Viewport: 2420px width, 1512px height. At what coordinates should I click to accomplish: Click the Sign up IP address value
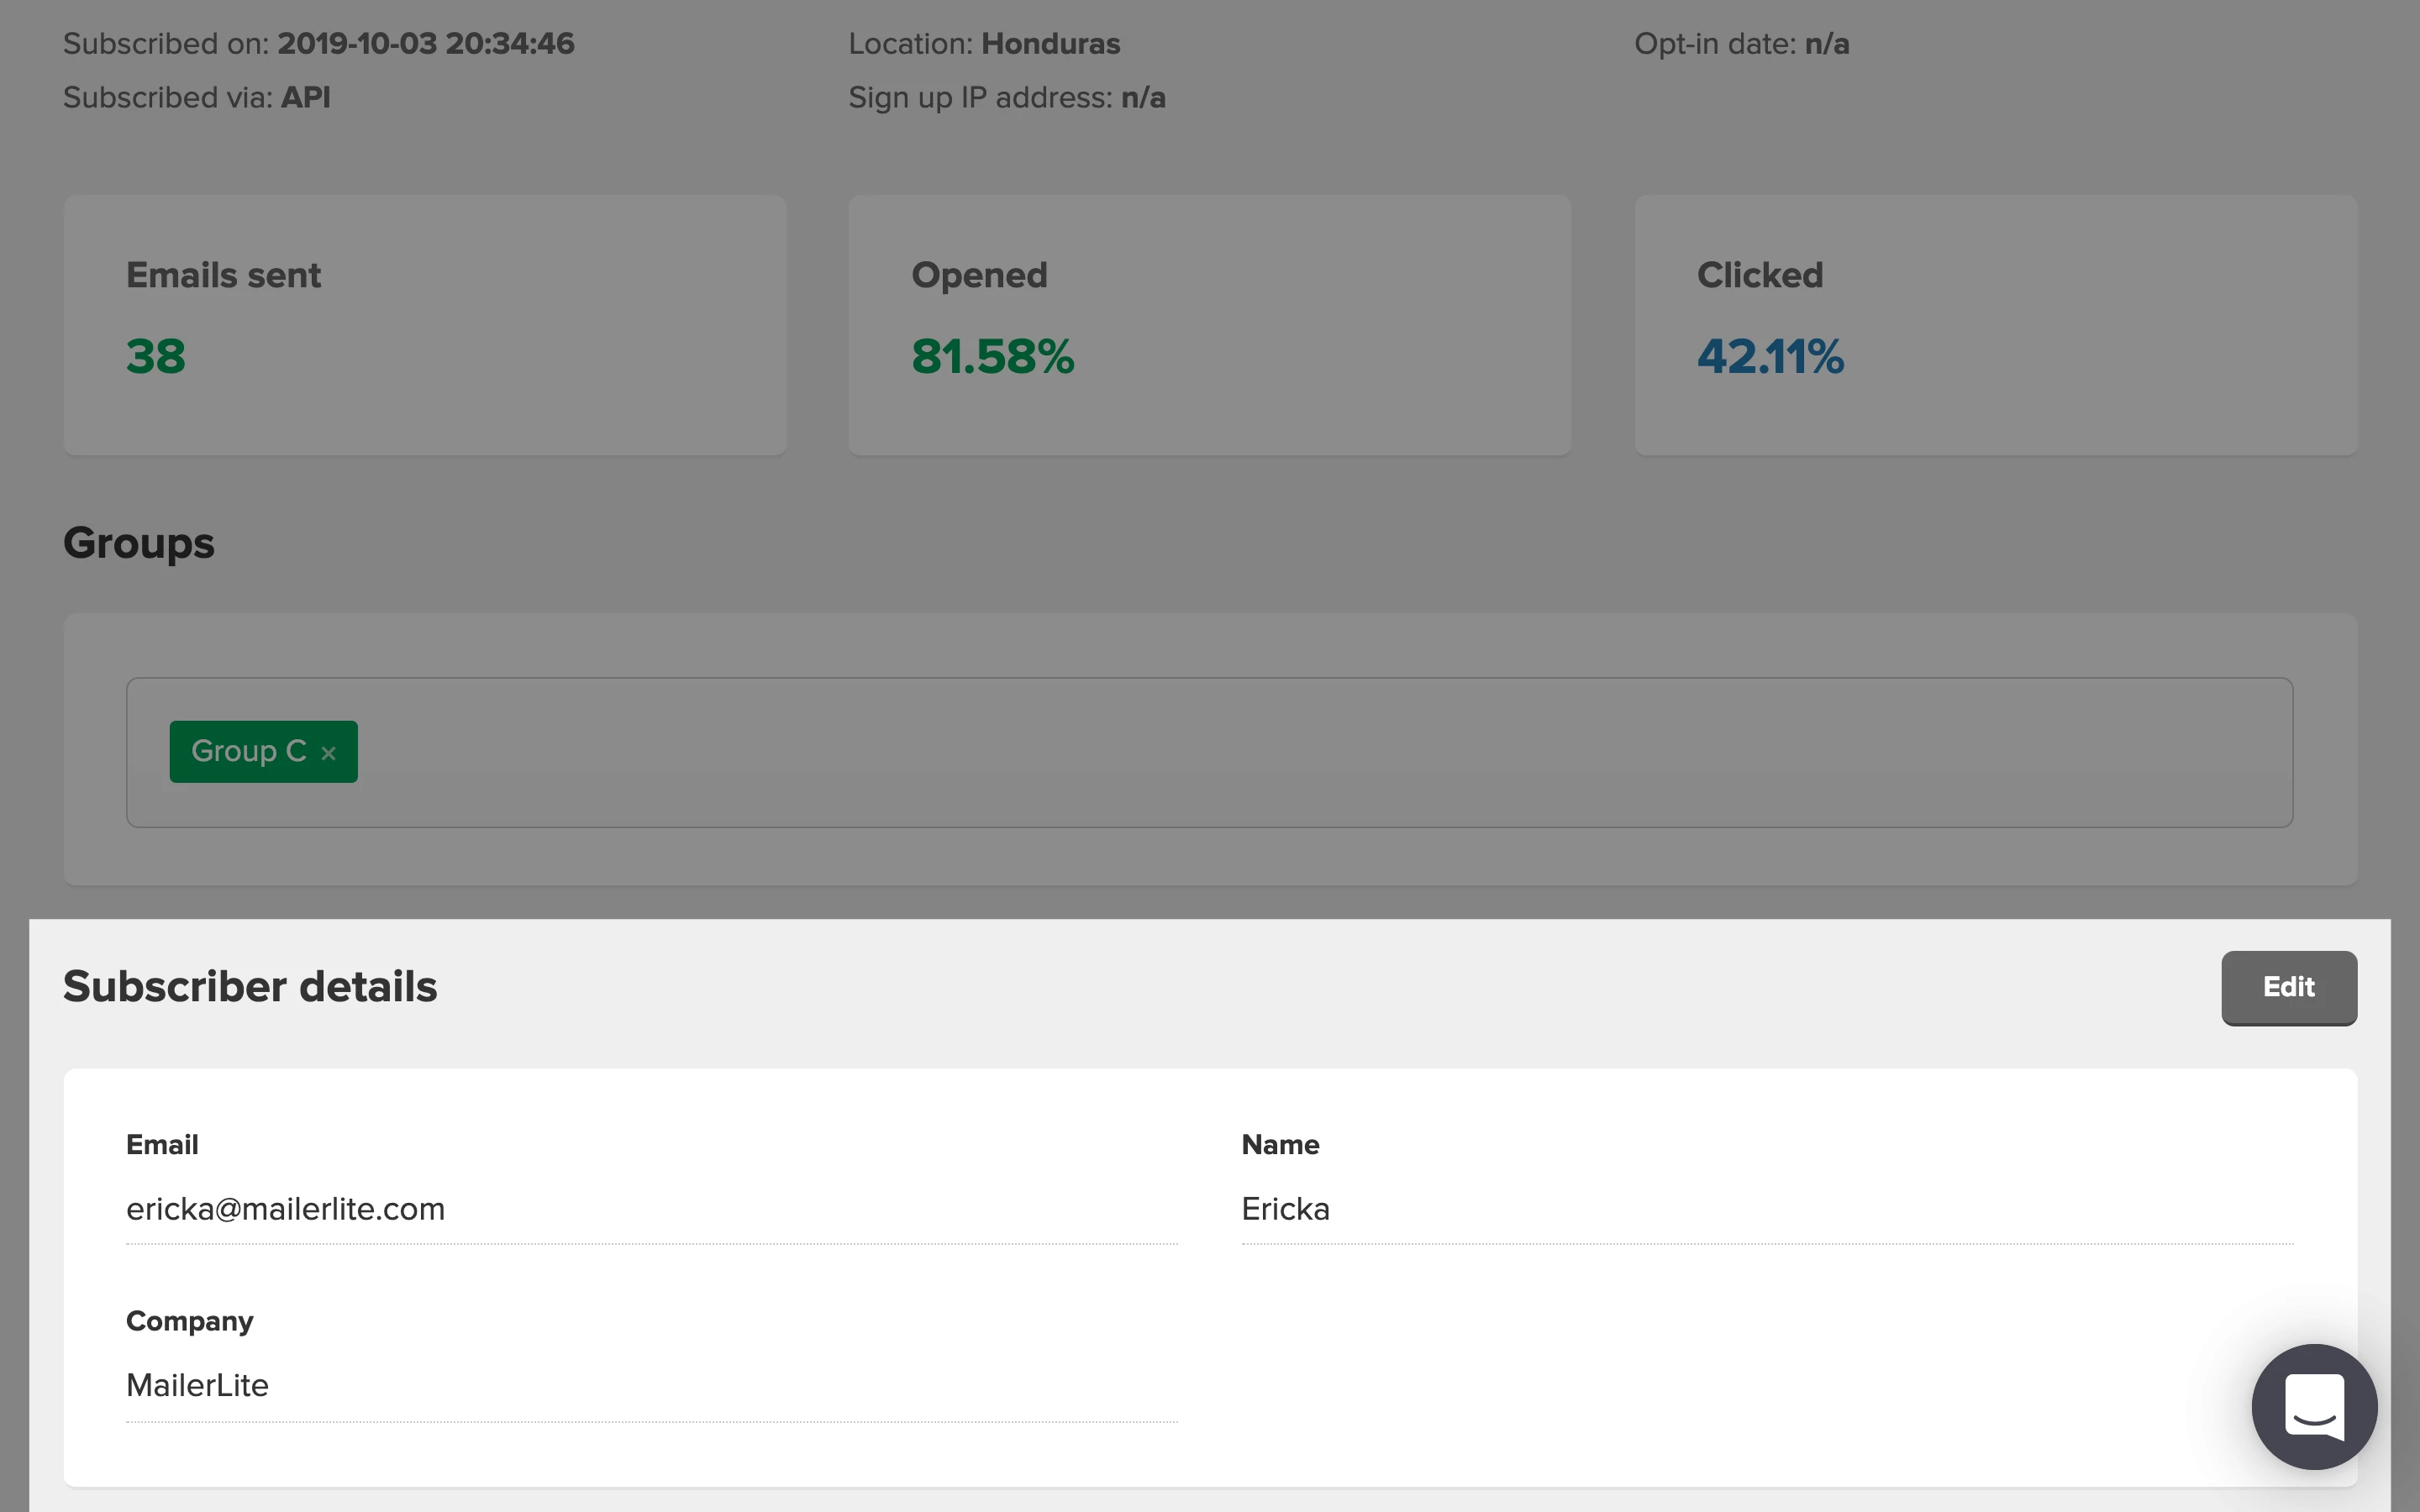(x=1142, y=98)
